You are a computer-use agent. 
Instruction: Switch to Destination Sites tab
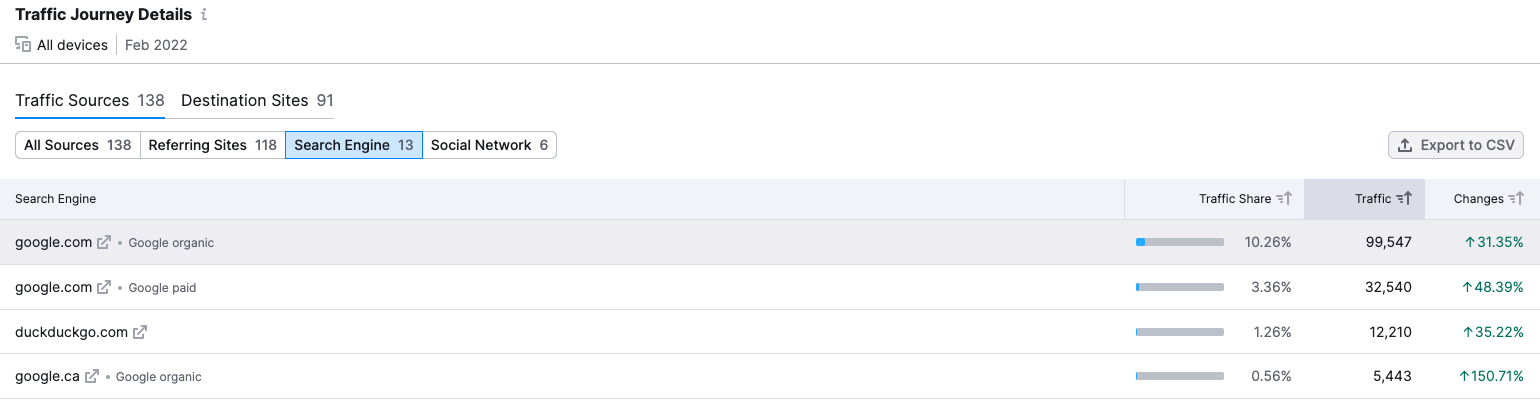pyautogui.click(x=257, y=100)
